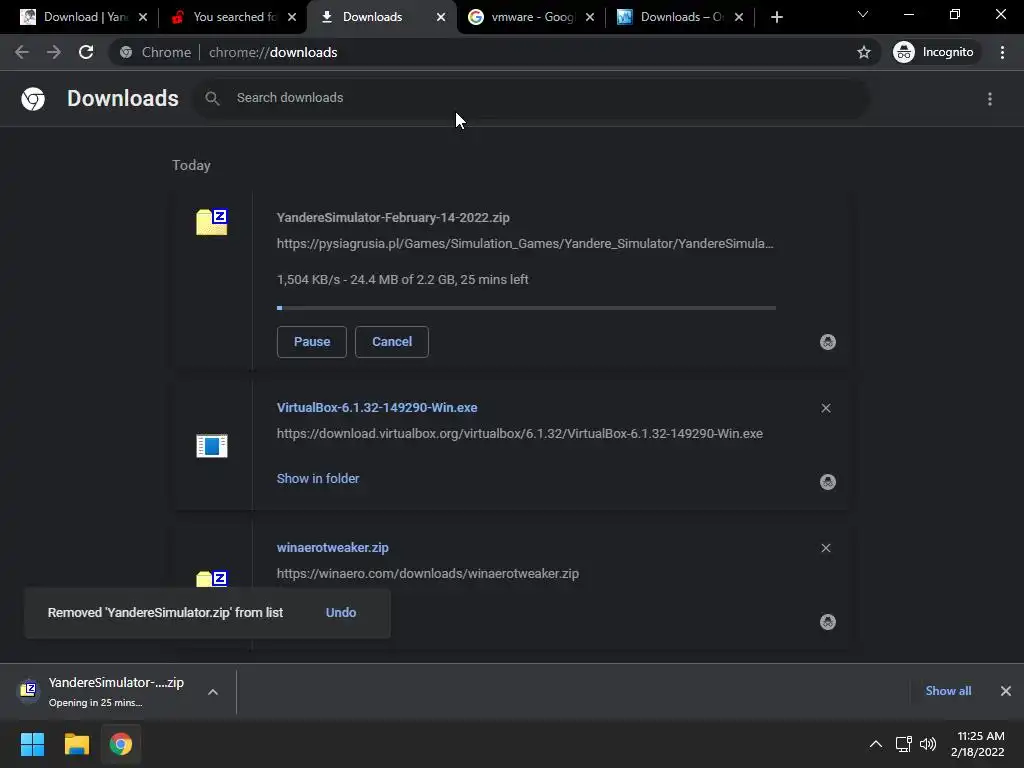Click the Today date heading
The image size is (1024, 768).
[191, 165]
